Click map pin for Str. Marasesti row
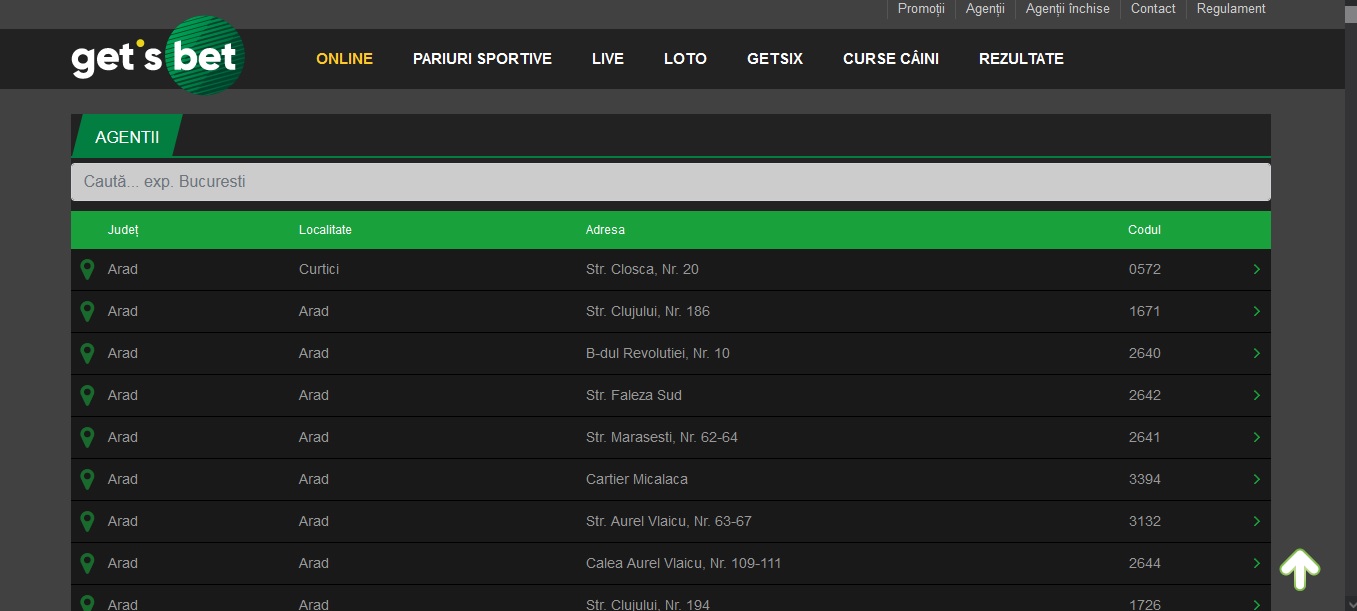The image size is (1357, 611). pyautogui.click(x=87, y=437)
